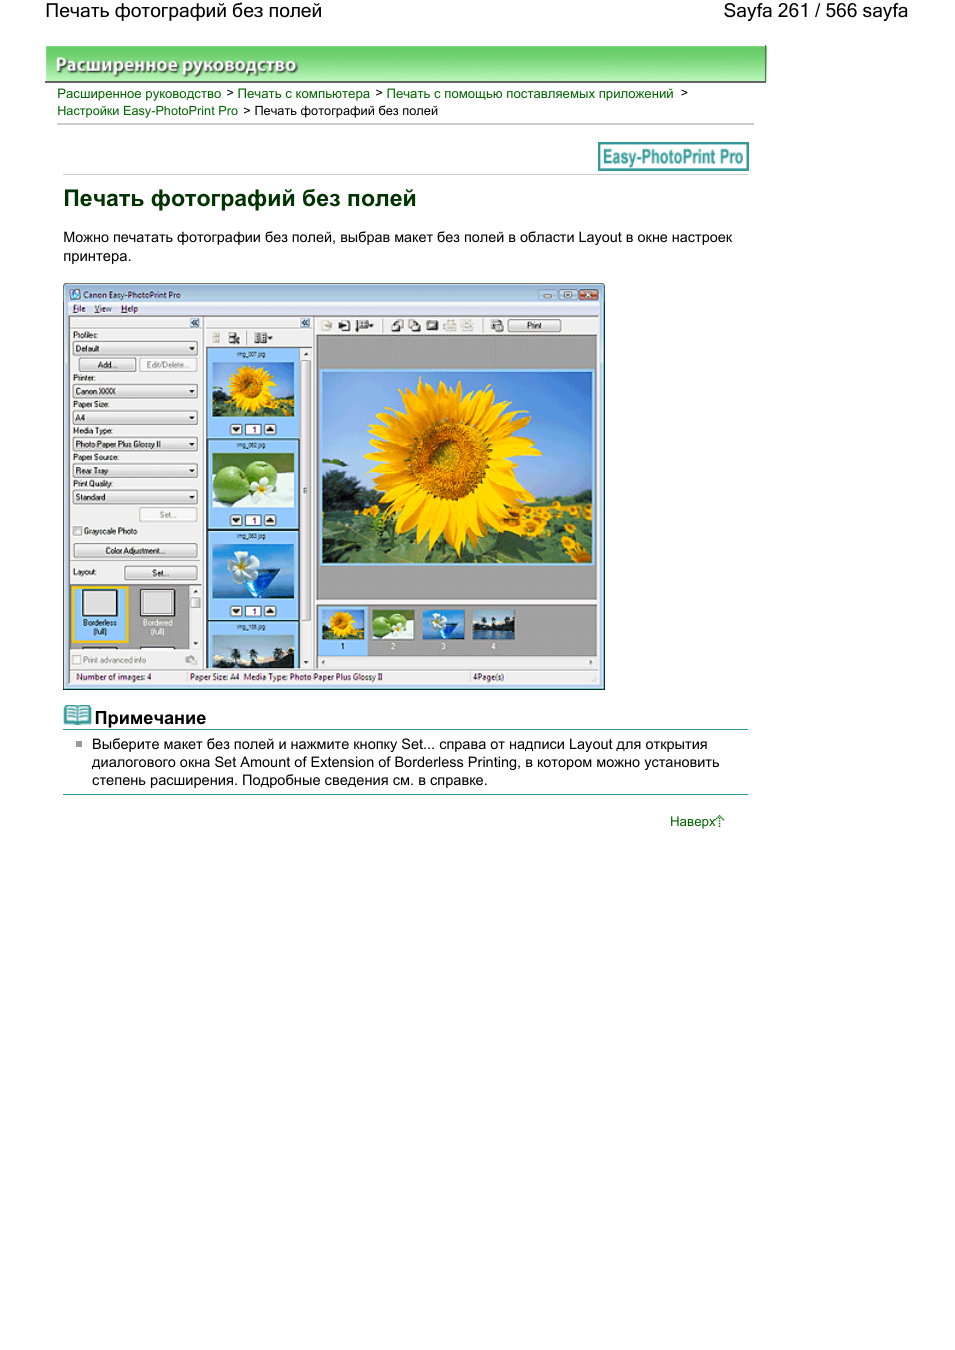The width and height of the screenshot is (955, 1350).
Task: Collapse the settings panel with double-arrow icon
Action: coord(195,323)
